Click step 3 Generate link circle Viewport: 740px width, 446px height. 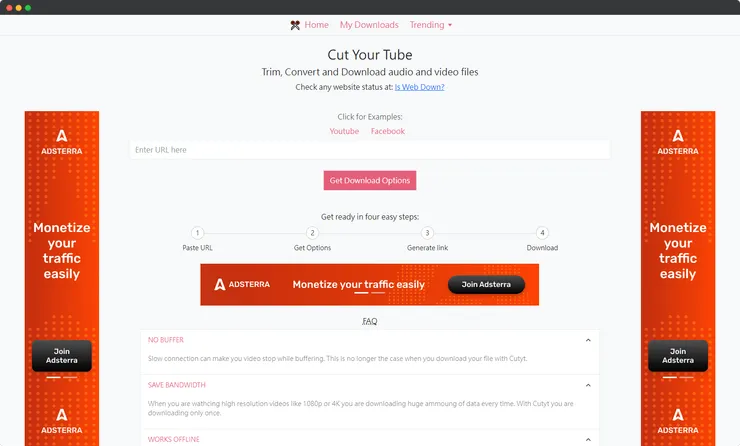tap(427, 233)
